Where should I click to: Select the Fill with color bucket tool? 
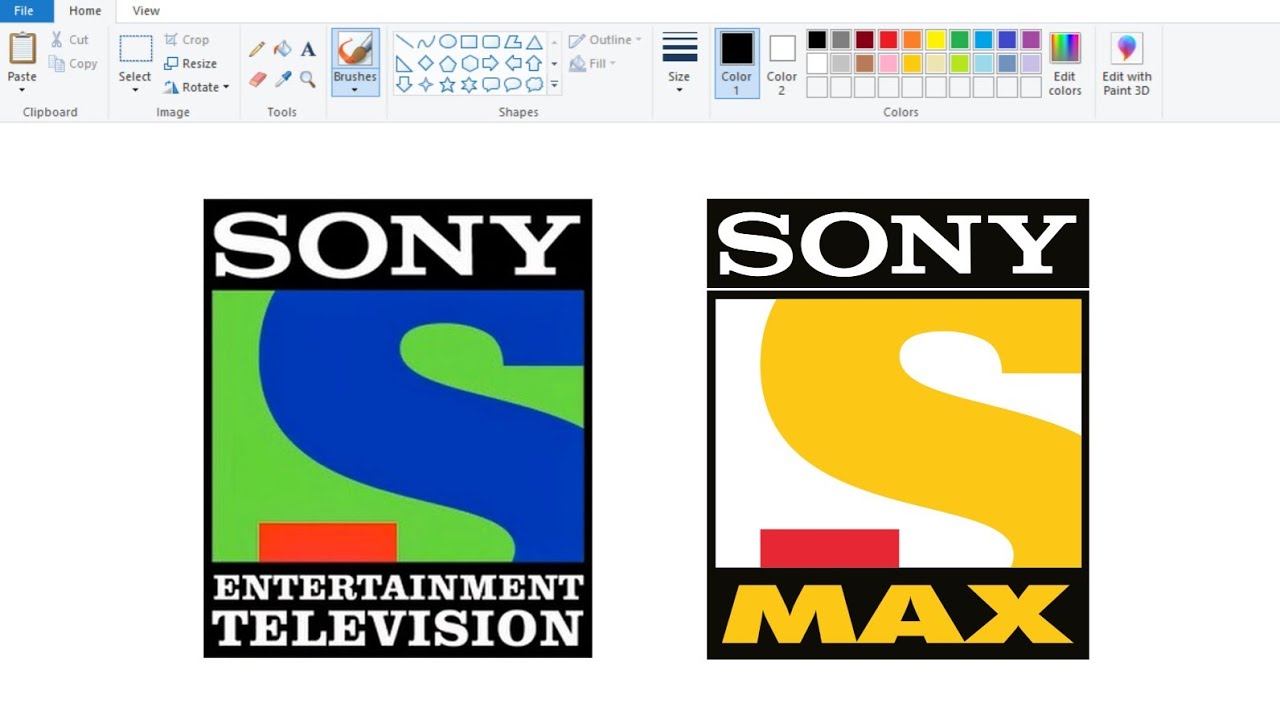[283, 49]
